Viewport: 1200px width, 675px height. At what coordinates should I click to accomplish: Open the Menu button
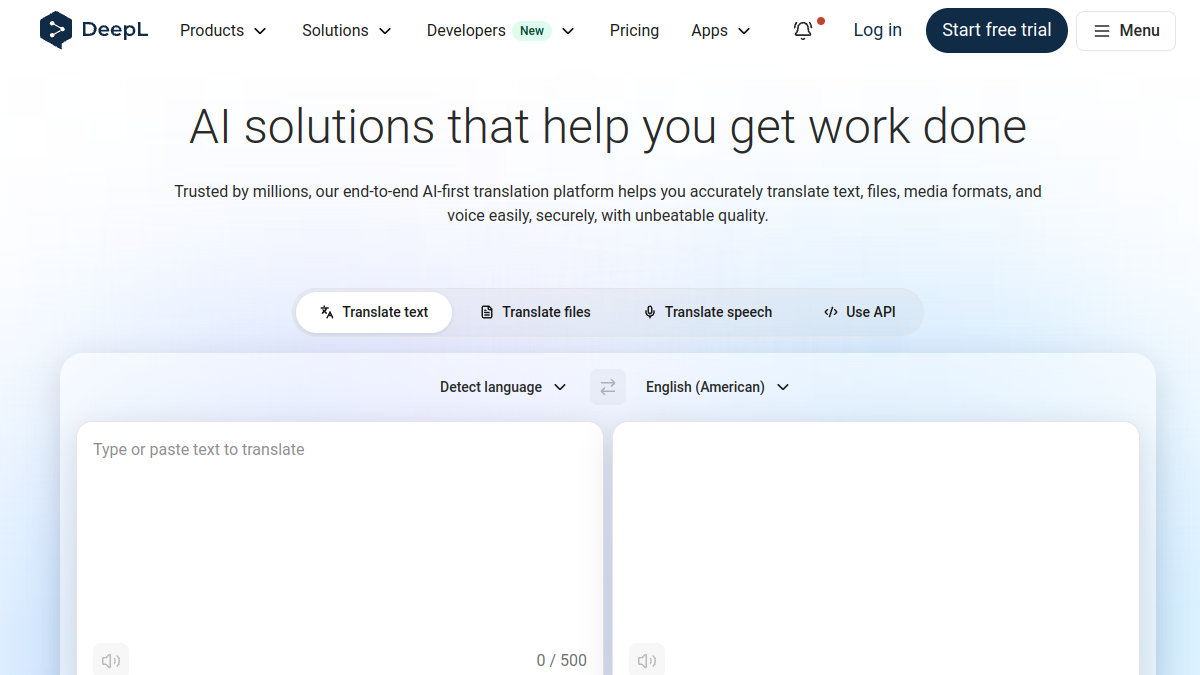click(1126, 31)
